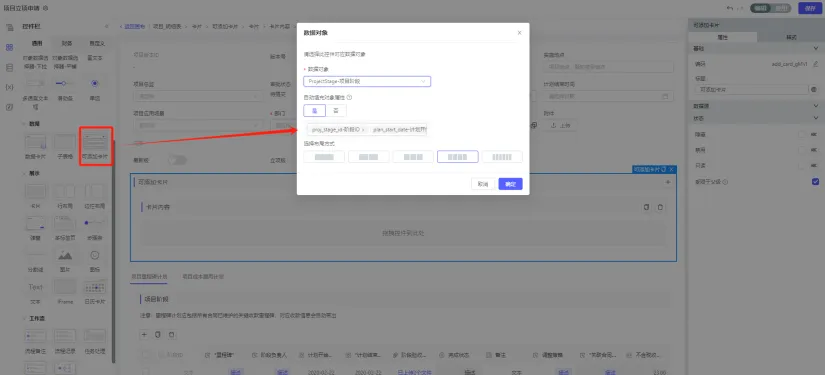Open the 项目成本费用计划 tab on the canvas
The width and height of the screenshot is (825, 375).
coord(203,276)
